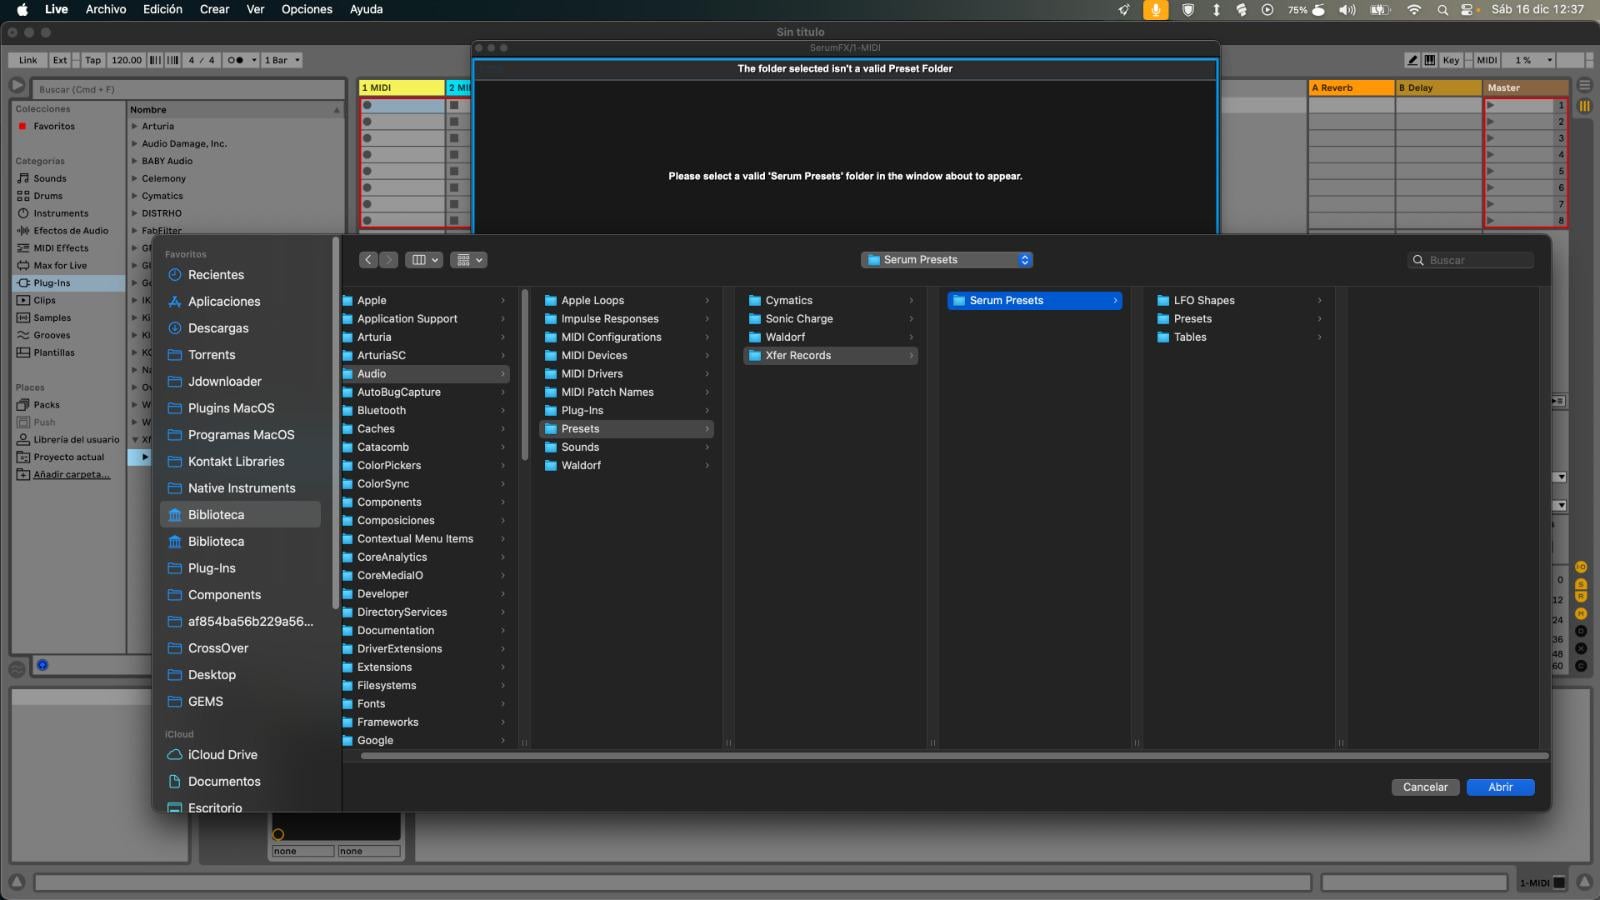
Task: Go forward in the file dialog
Action: point(389,260)
